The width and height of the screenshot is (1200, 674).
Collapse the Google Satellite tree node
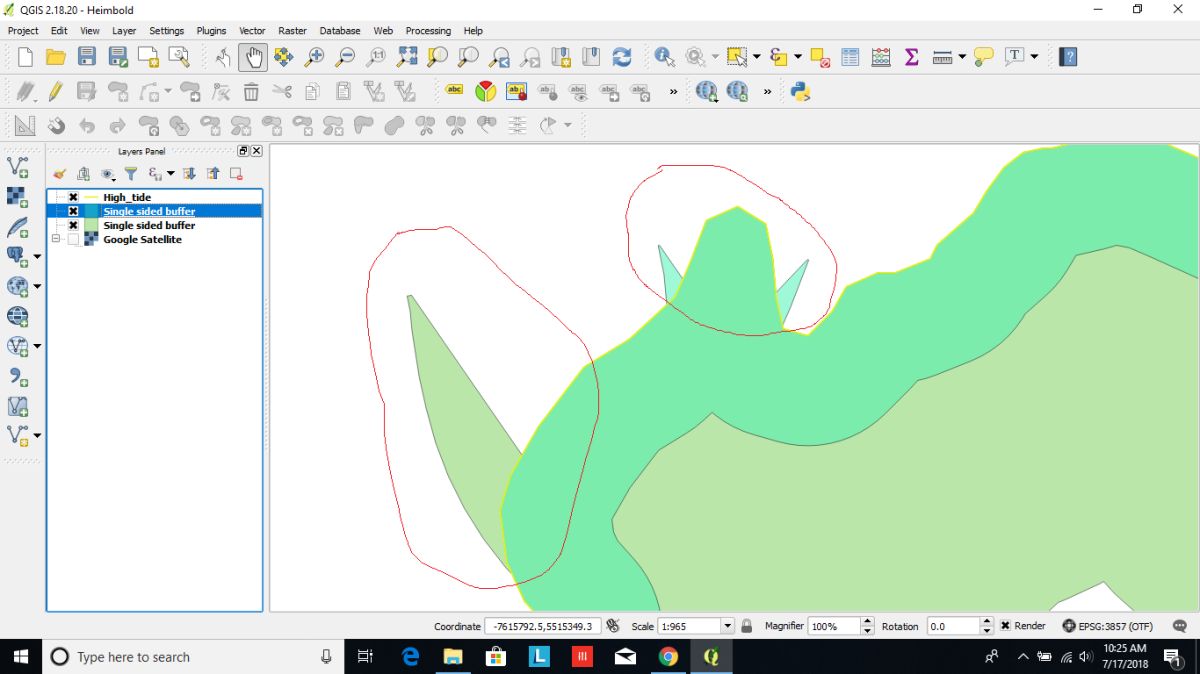point(57,240)
